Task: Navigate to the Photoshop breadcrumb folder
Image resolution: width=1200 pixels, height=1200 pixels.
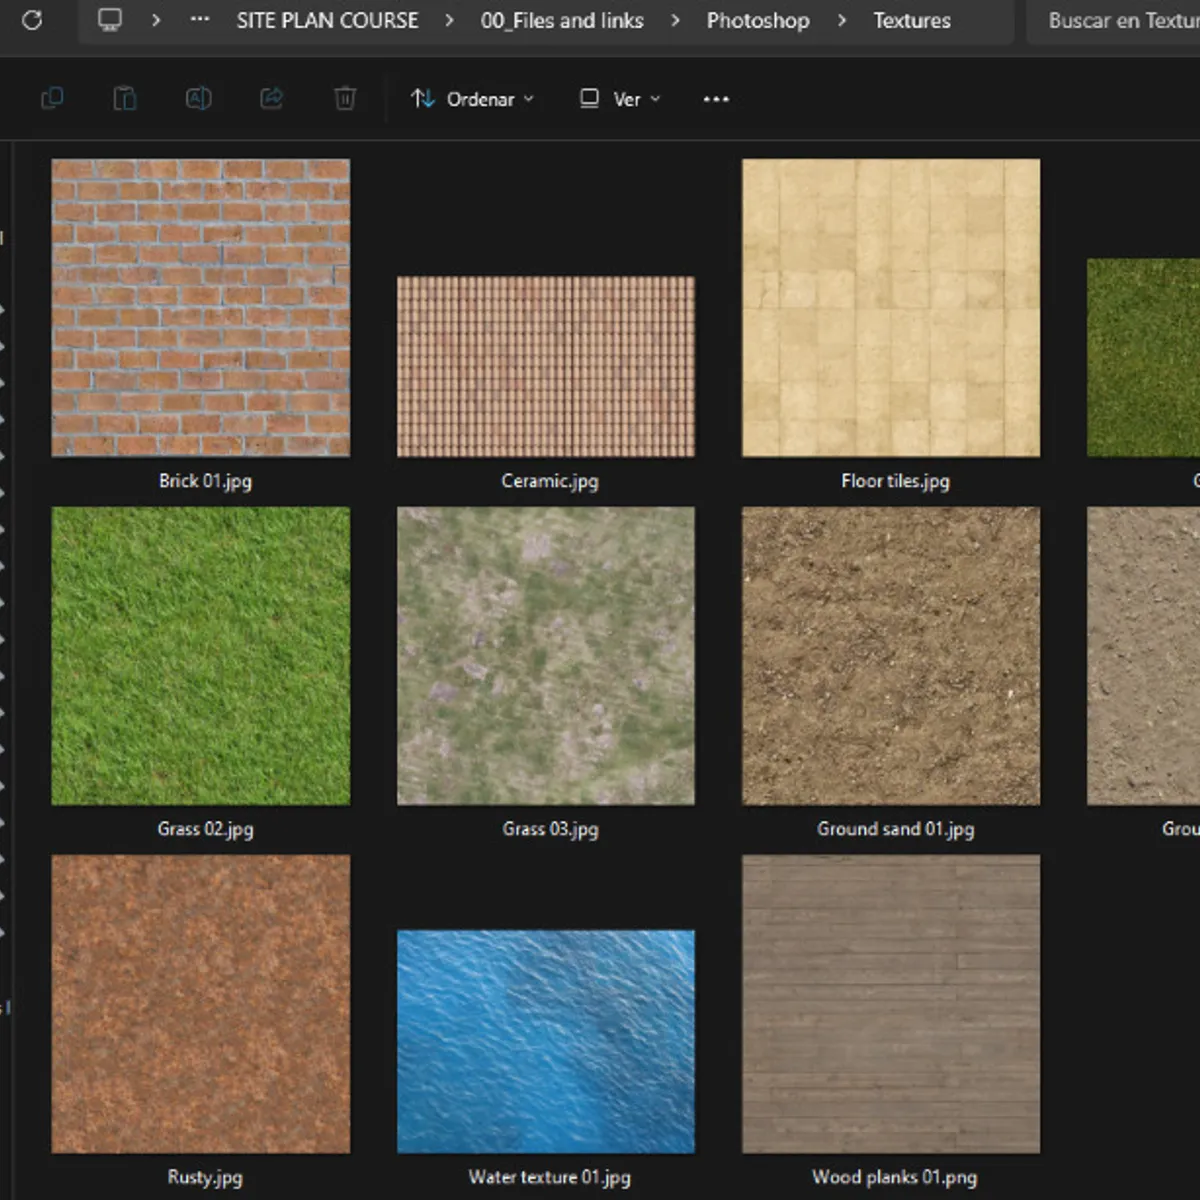Action: click(757, 20)
